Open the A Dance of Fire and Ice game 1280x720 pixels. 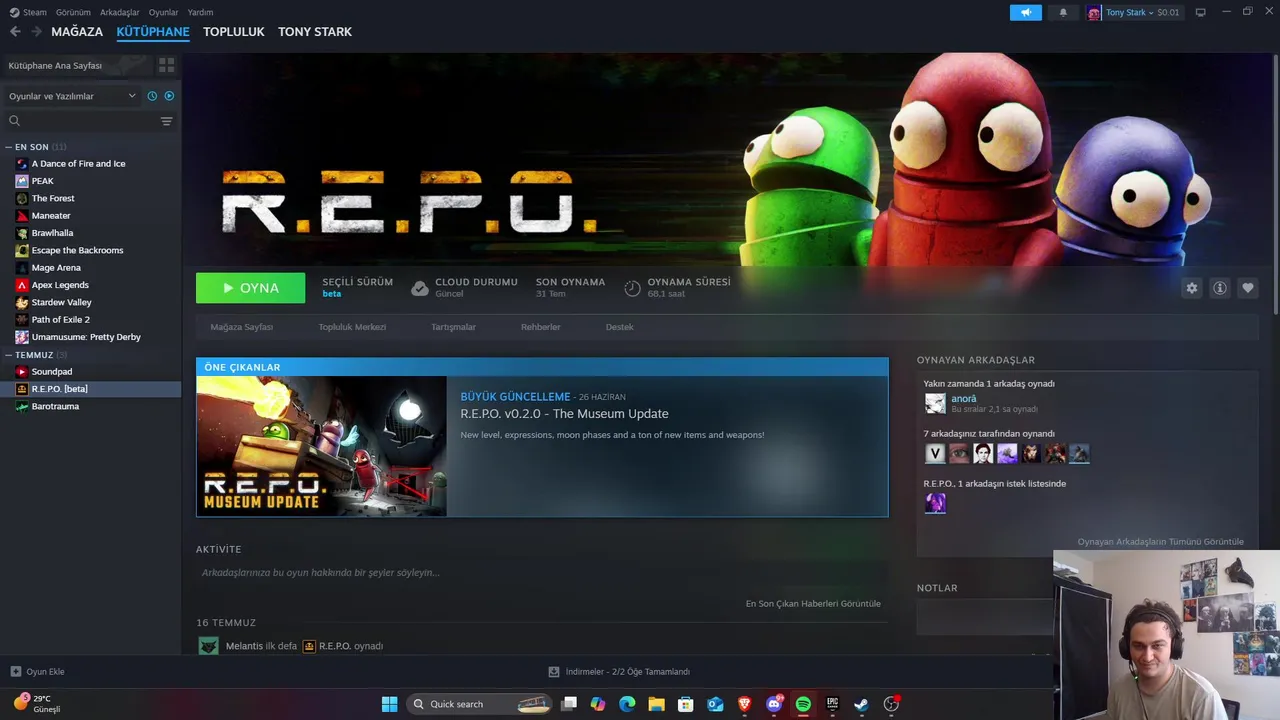[78, 164]
